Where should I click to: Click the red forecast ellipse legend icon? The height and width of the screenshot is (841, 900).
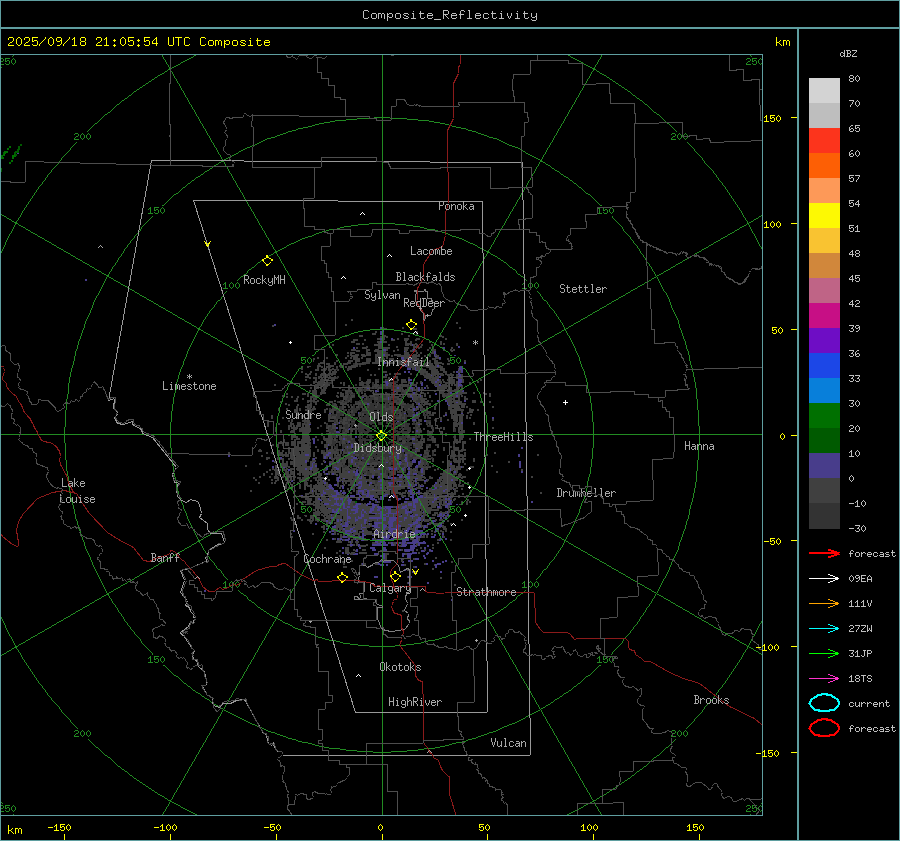click(x=824, y=728)
